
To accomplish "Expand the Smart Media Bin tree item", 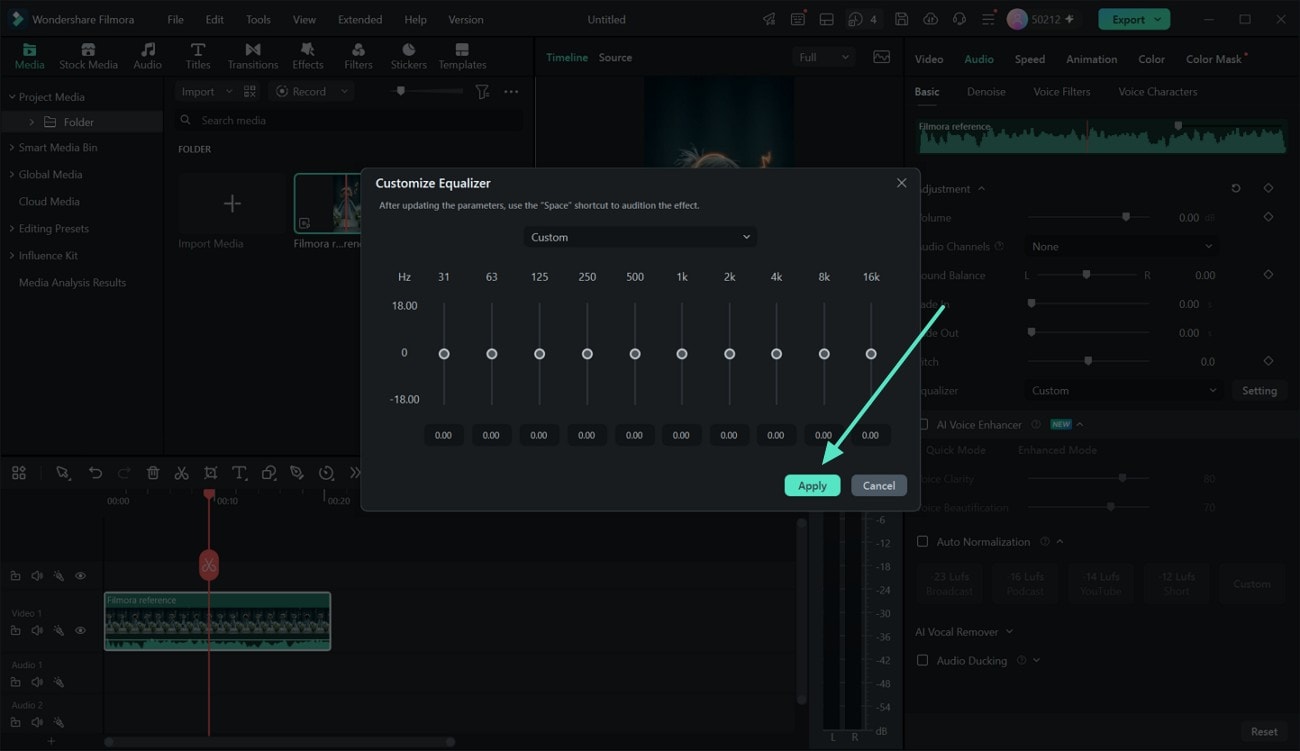I will pos(57,147).
